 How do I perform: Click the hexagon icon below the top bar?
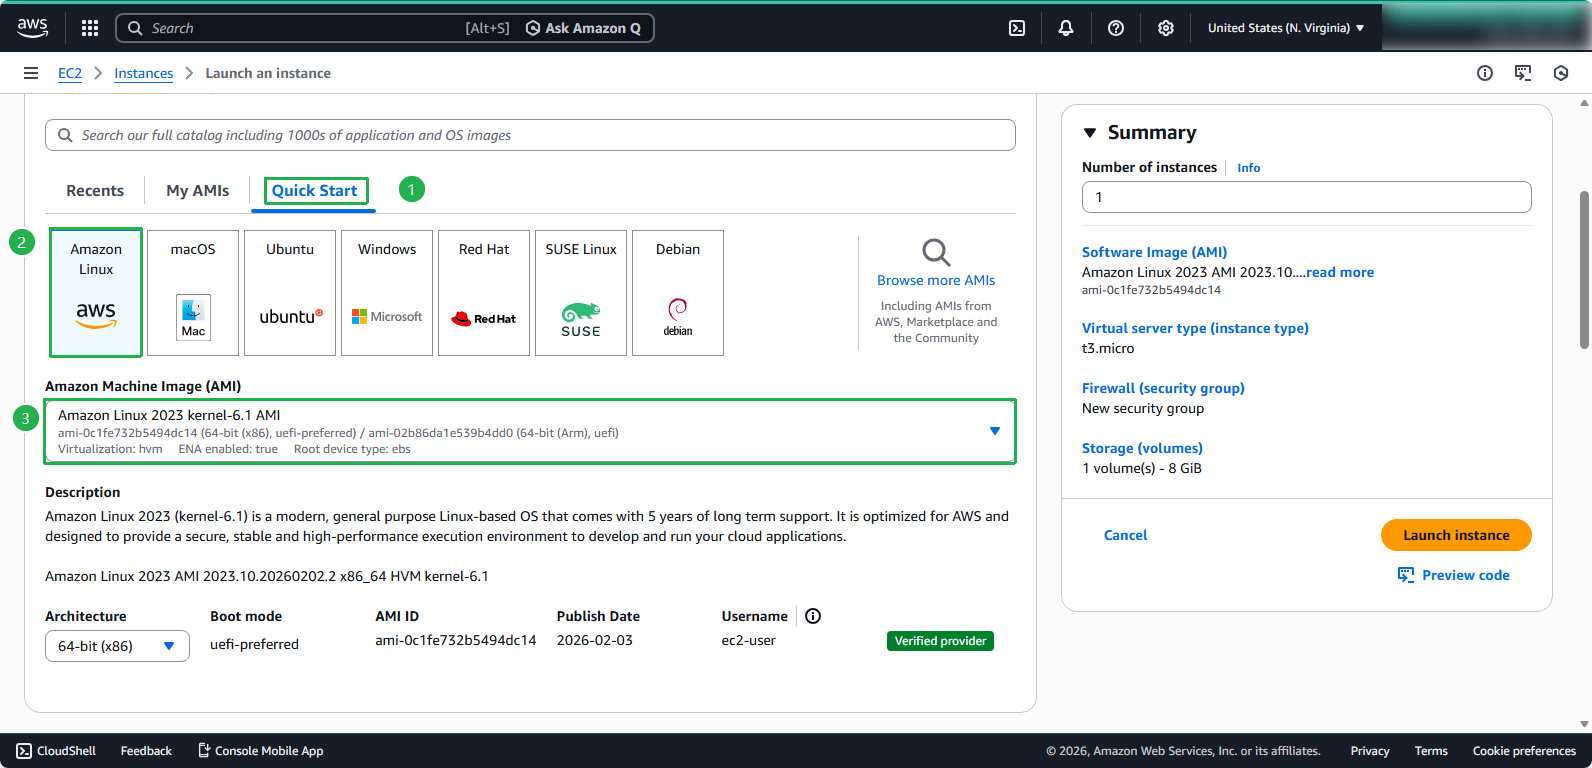1561,73
